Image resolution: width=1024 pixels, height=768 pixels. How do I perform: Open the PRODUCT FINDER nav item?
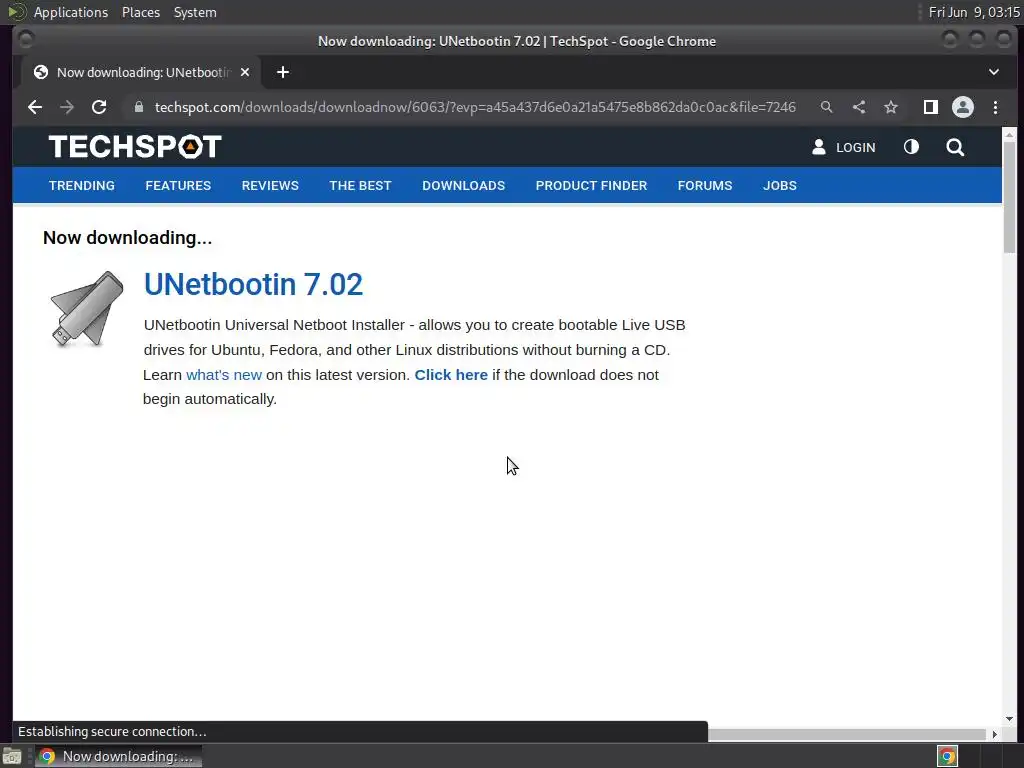(592, 185)
